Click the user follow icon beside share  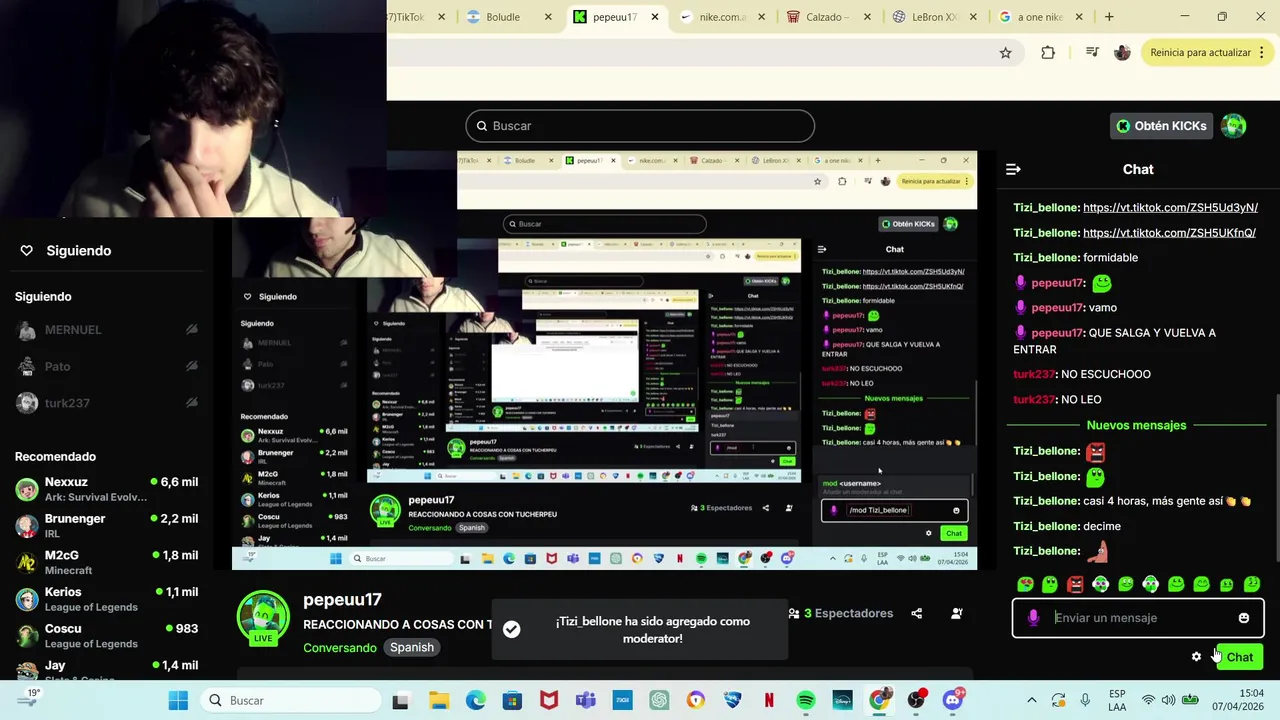click(957, 613)
